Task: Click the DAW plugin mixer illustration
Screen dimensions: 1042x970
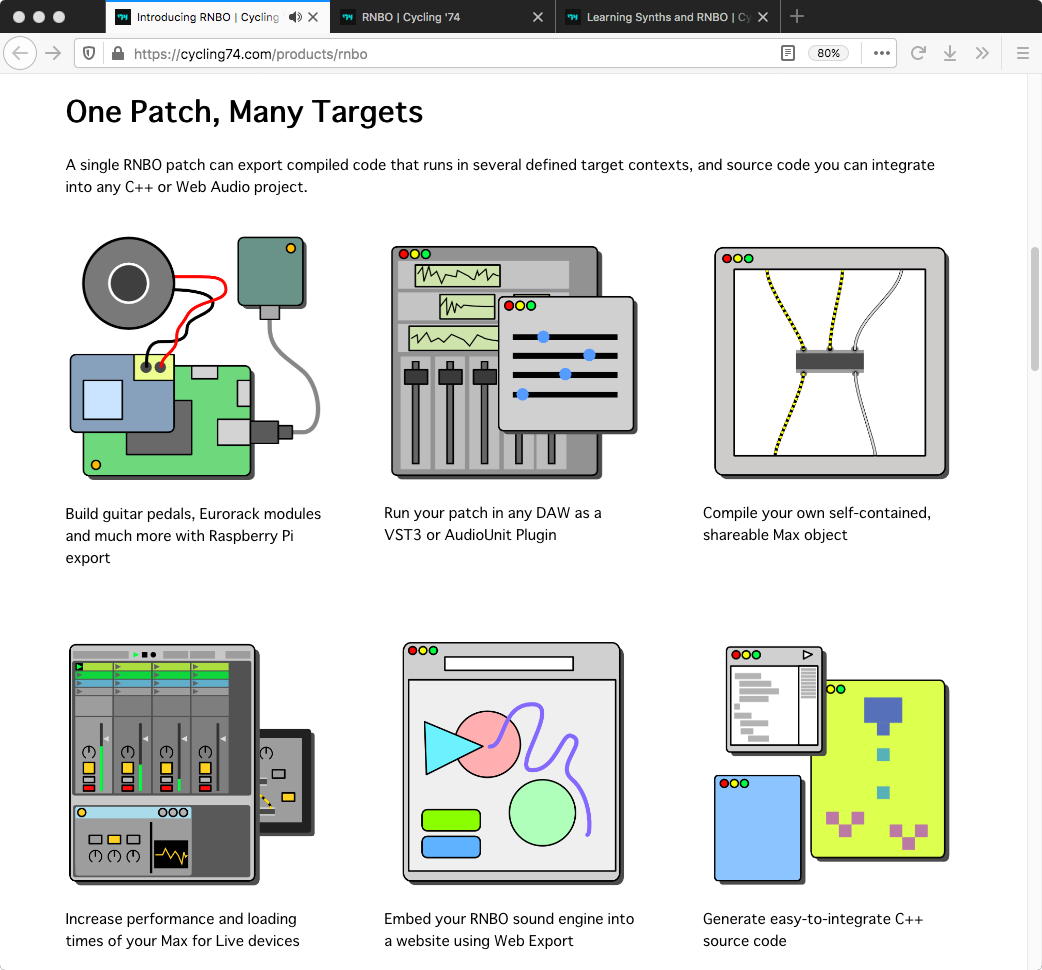Action: [x=514, y=362]
